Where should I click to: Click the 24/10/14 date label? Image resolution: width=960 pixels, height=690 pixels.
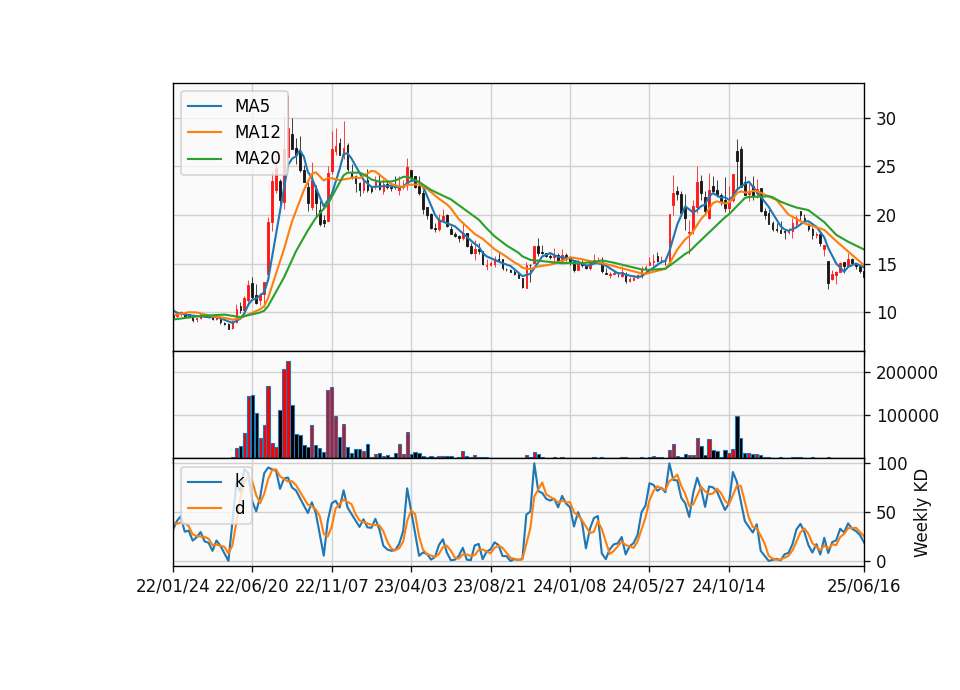point(729,586)
